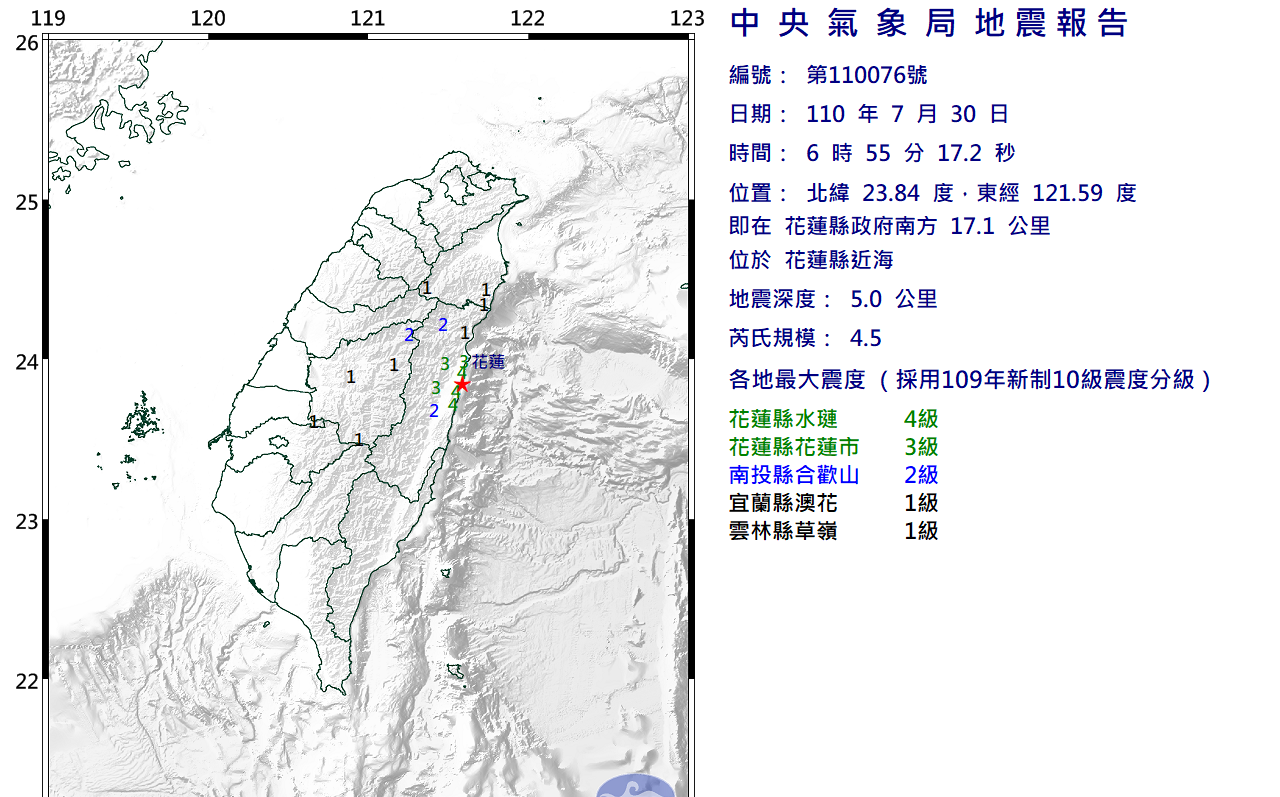Click the red epicenter star on the map
This screenshot has height=797, width=1280.
tap(461, 384)
